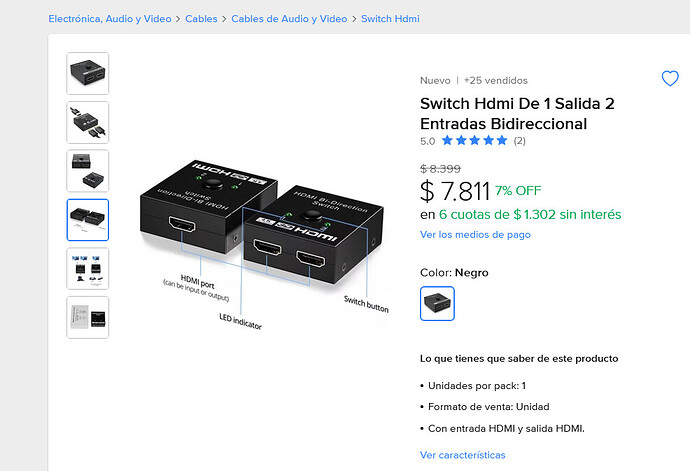
Task: Click the 6 cuotas sin interés text
Action: click(530, 214)
